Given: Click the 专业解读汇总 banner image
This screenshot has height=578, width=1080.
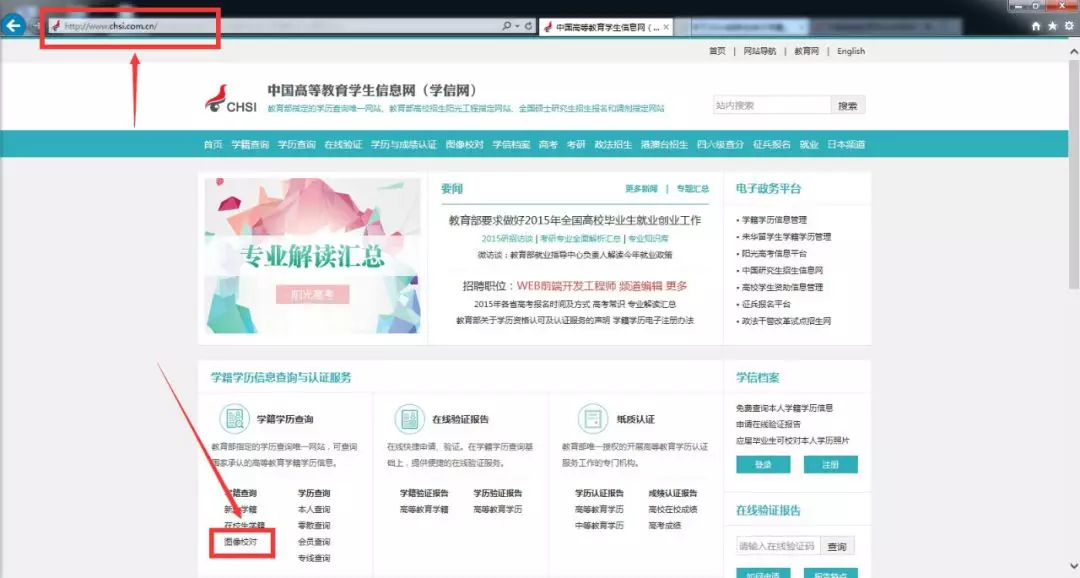Looking at the screenshot, I should click(x=312, y=255).
